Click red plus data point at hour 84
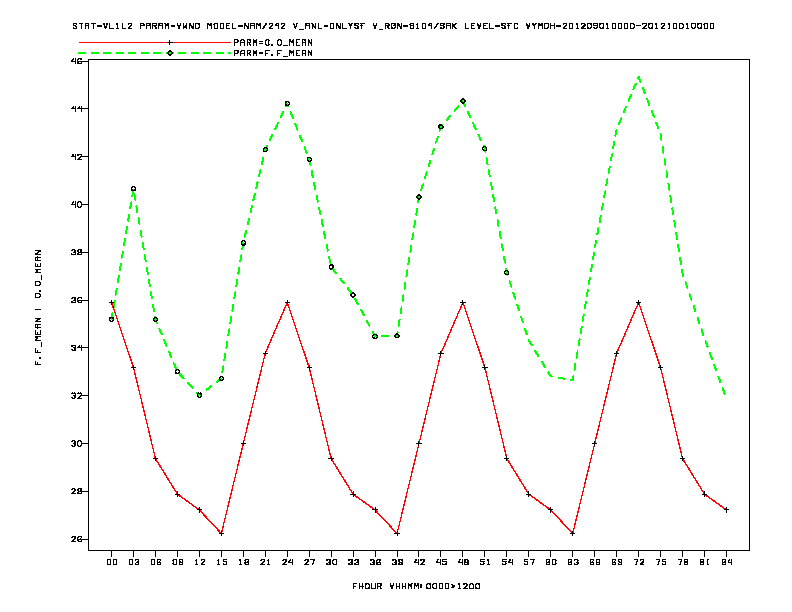The height and width of the screenshot is (612, 792). pos(726,510)
